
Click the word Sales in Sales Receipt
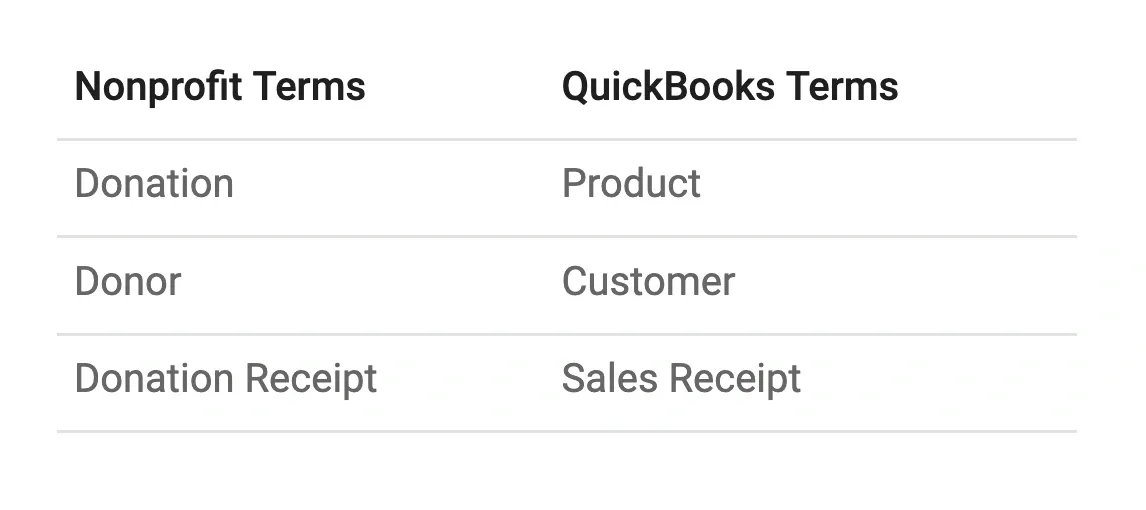tap(610, 378)
